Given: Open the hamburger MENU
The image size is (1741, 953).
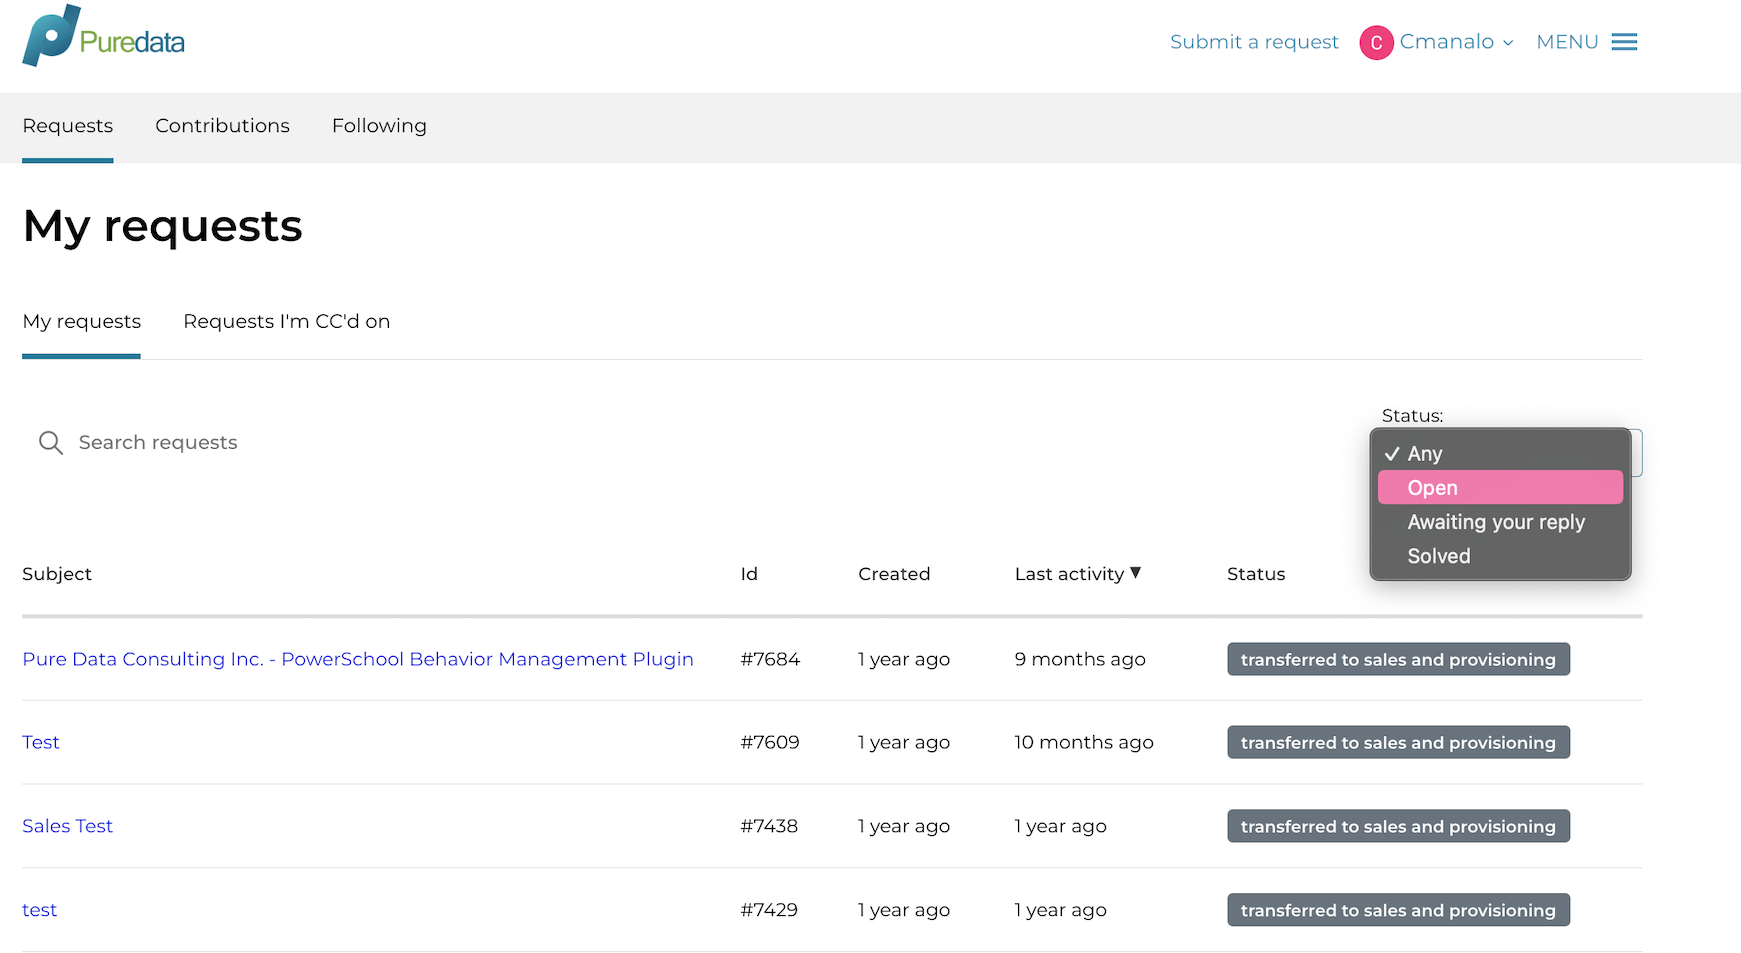Looking at the screenshot, I should click(1624, 41).
